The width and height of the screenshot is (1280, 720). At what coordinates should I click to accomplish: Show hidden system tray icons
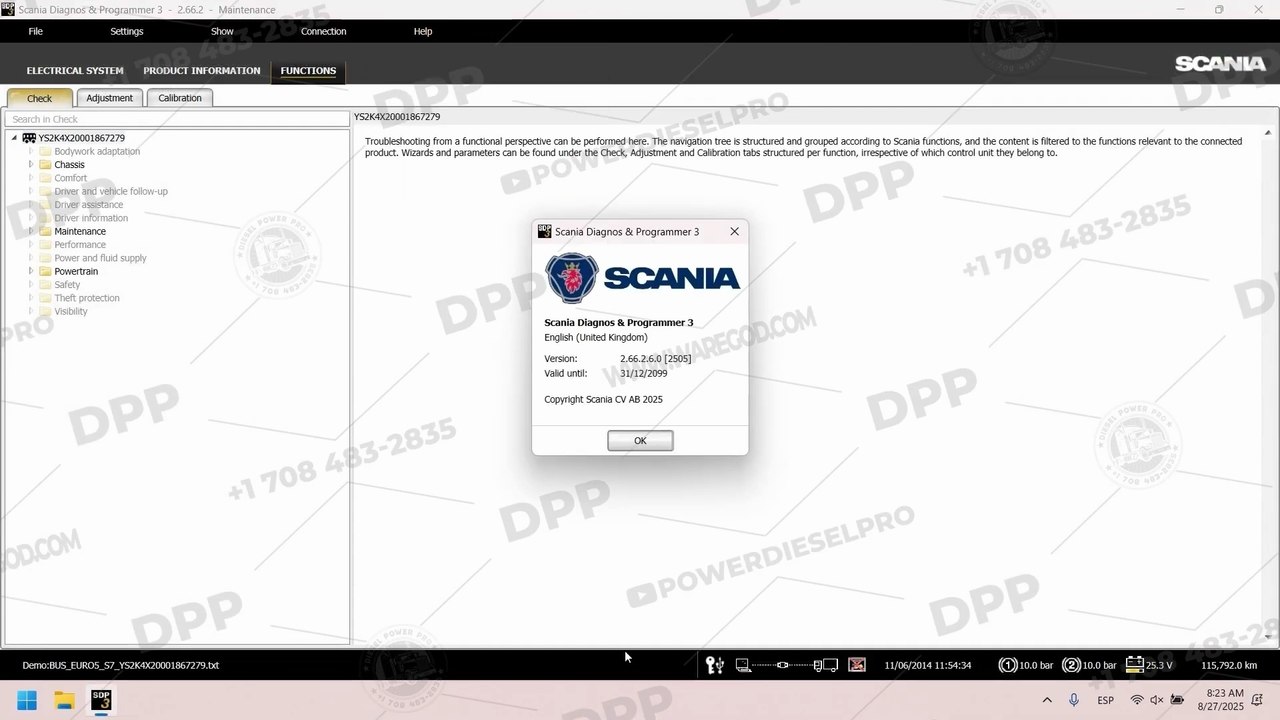pos(1047,700)
